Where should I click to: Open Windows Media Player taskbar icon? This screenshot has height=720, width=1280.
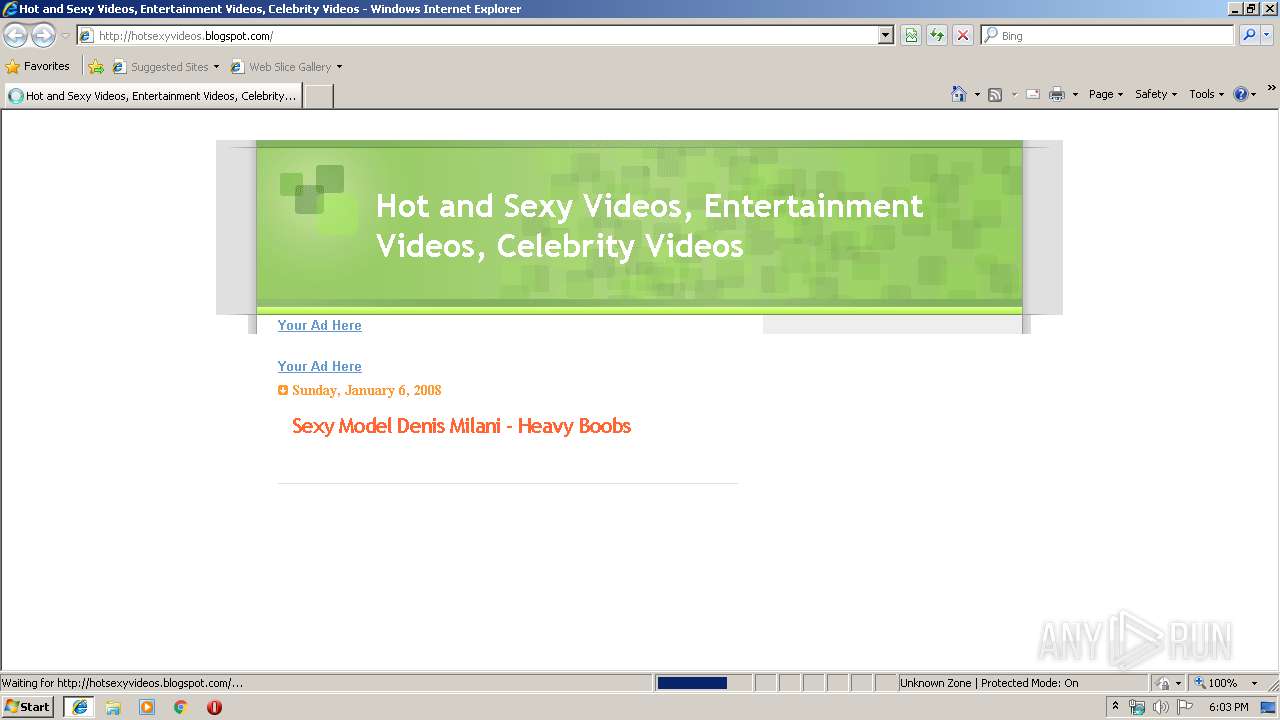pyautogui.click(x=147, y=707)
